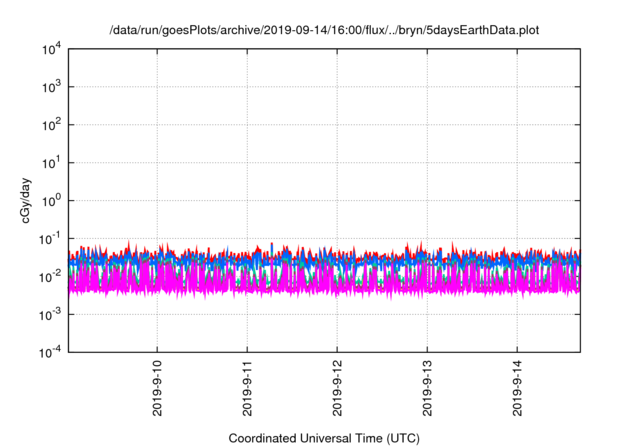Click the cGy/day y-axis label

(x=30, y=200)
